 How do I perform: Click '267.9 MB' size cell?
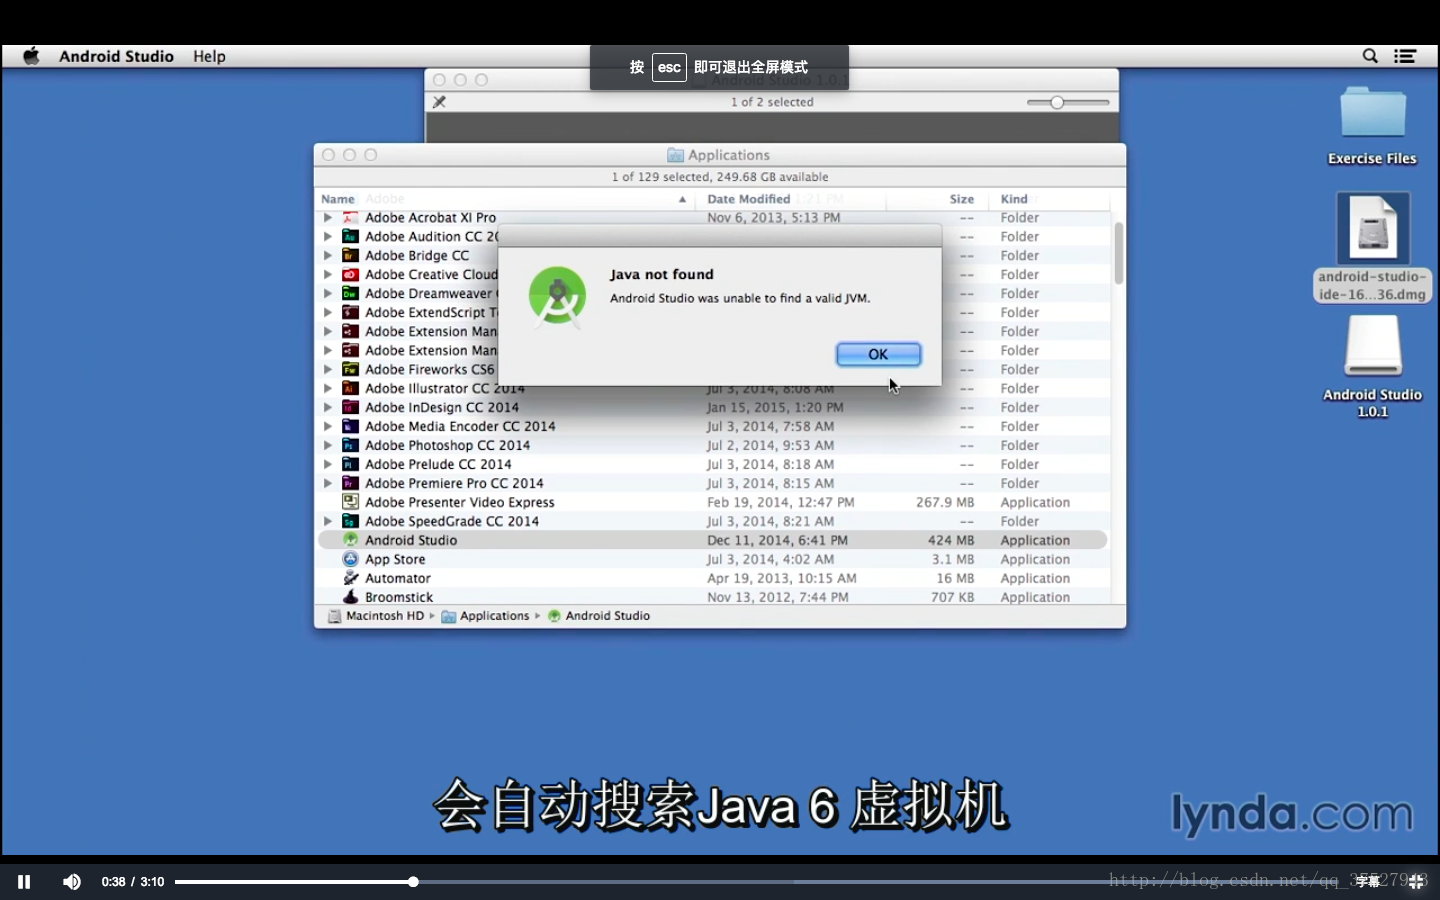[x=945, y=502]
